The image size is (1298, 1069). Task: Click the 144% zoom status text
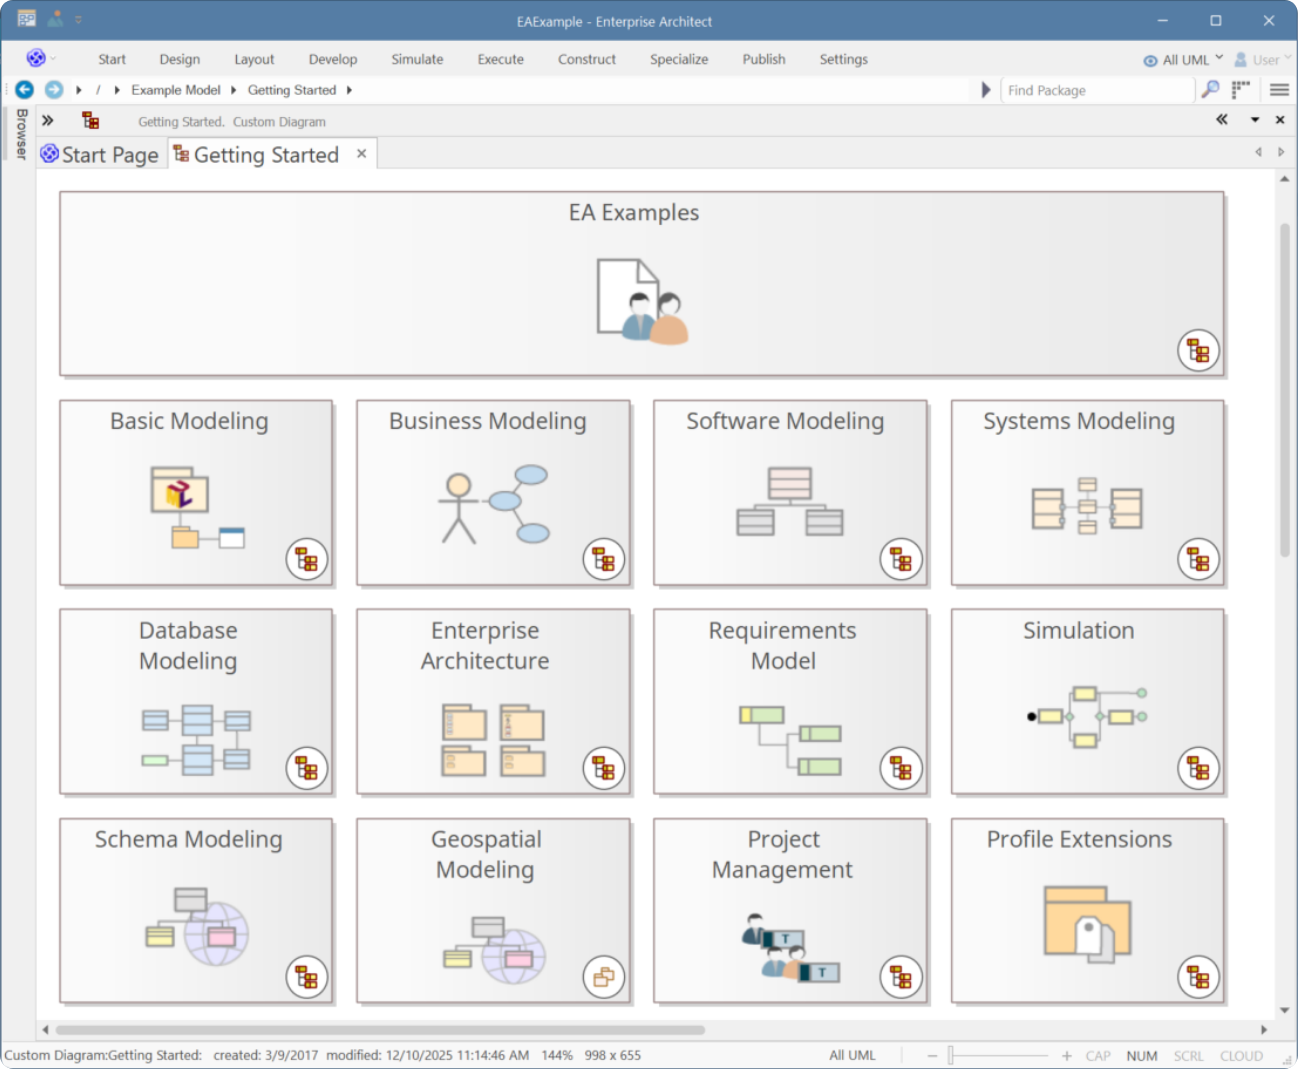click(x=557, y=1055)
